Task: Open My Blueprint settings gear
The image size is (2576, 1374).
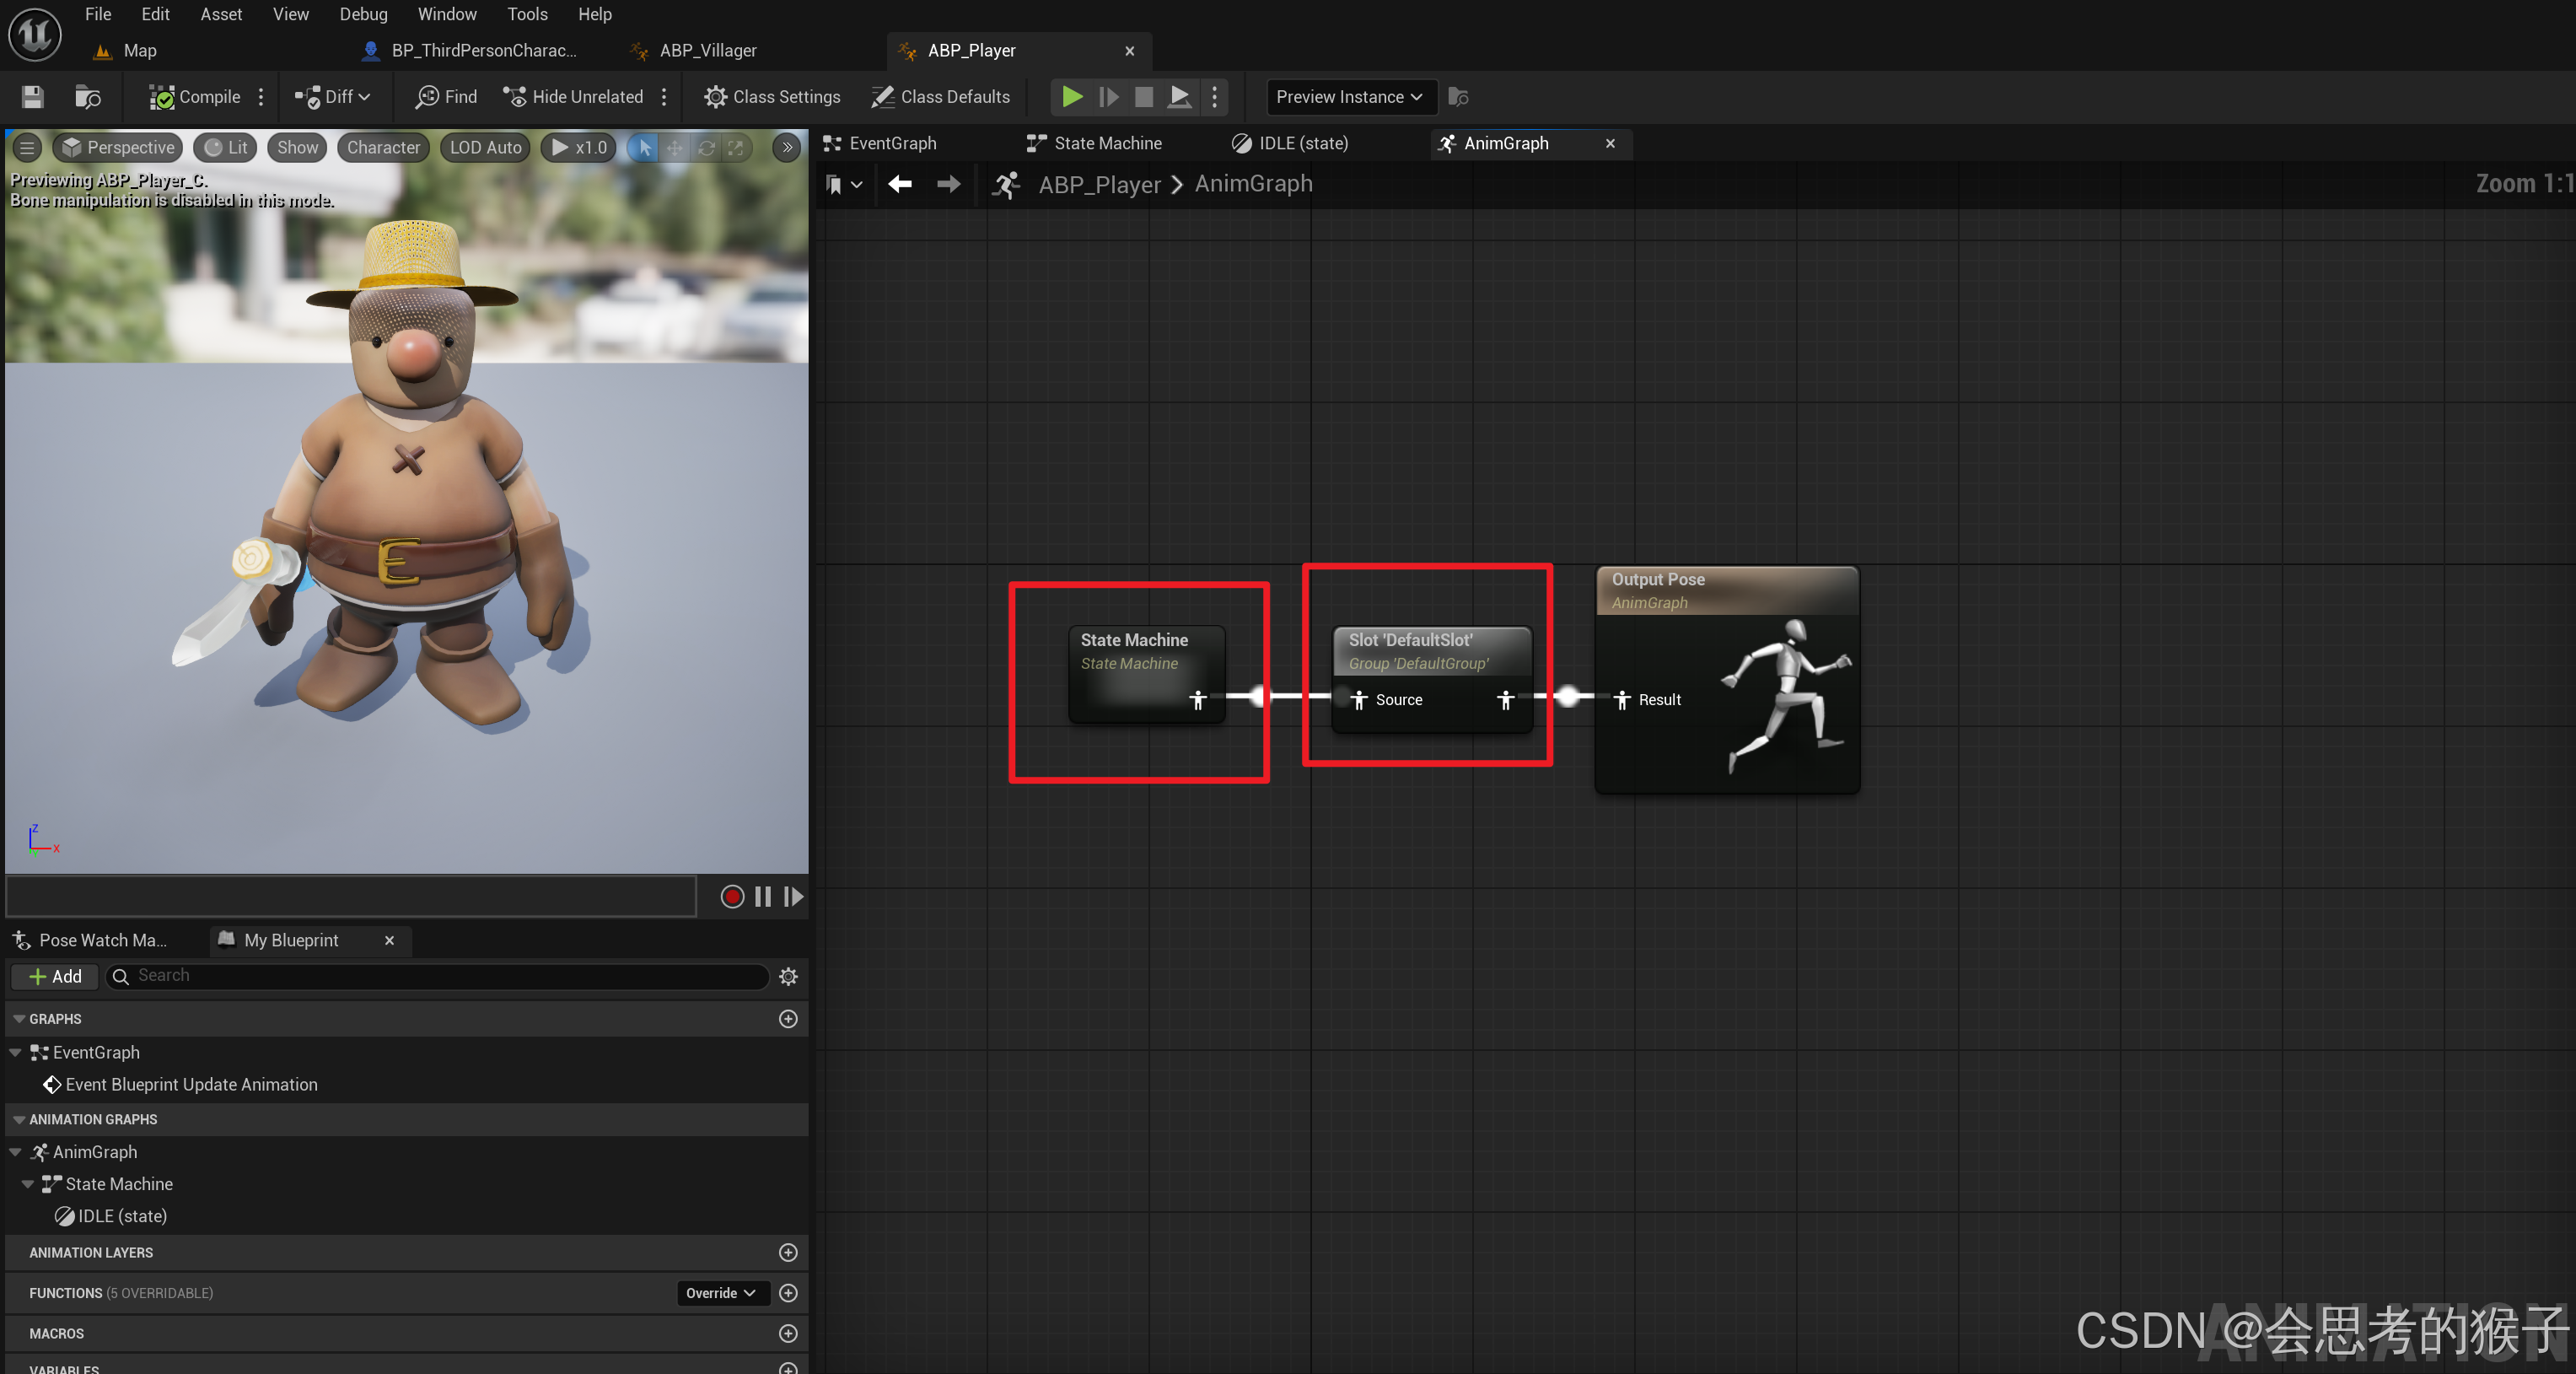Action: pos(788,976)
